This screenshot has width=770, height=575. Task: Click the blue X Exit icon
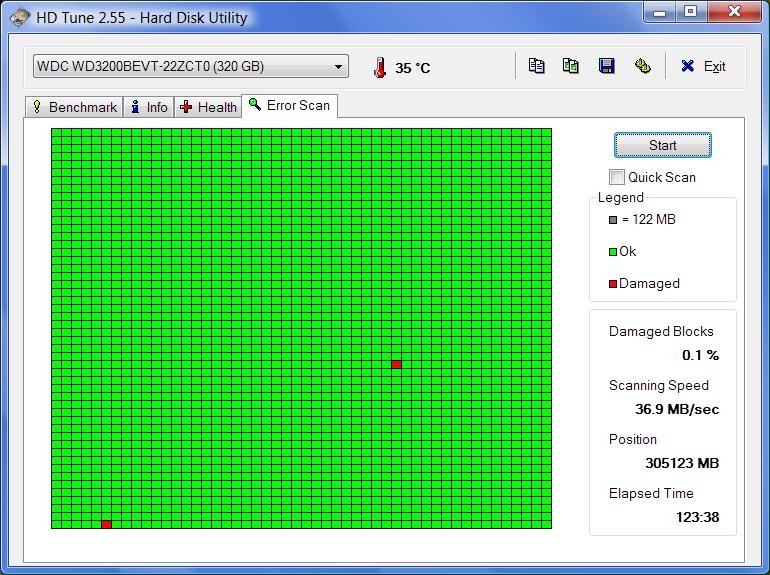pyautogui.click(x=688, y=66)
